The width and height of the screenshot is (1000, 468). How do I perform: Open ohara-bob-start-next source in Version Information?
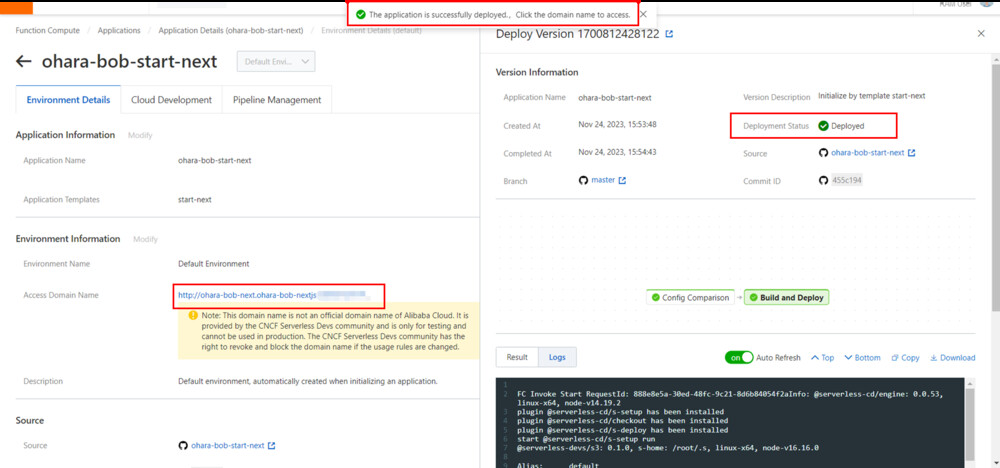(867, 153)
